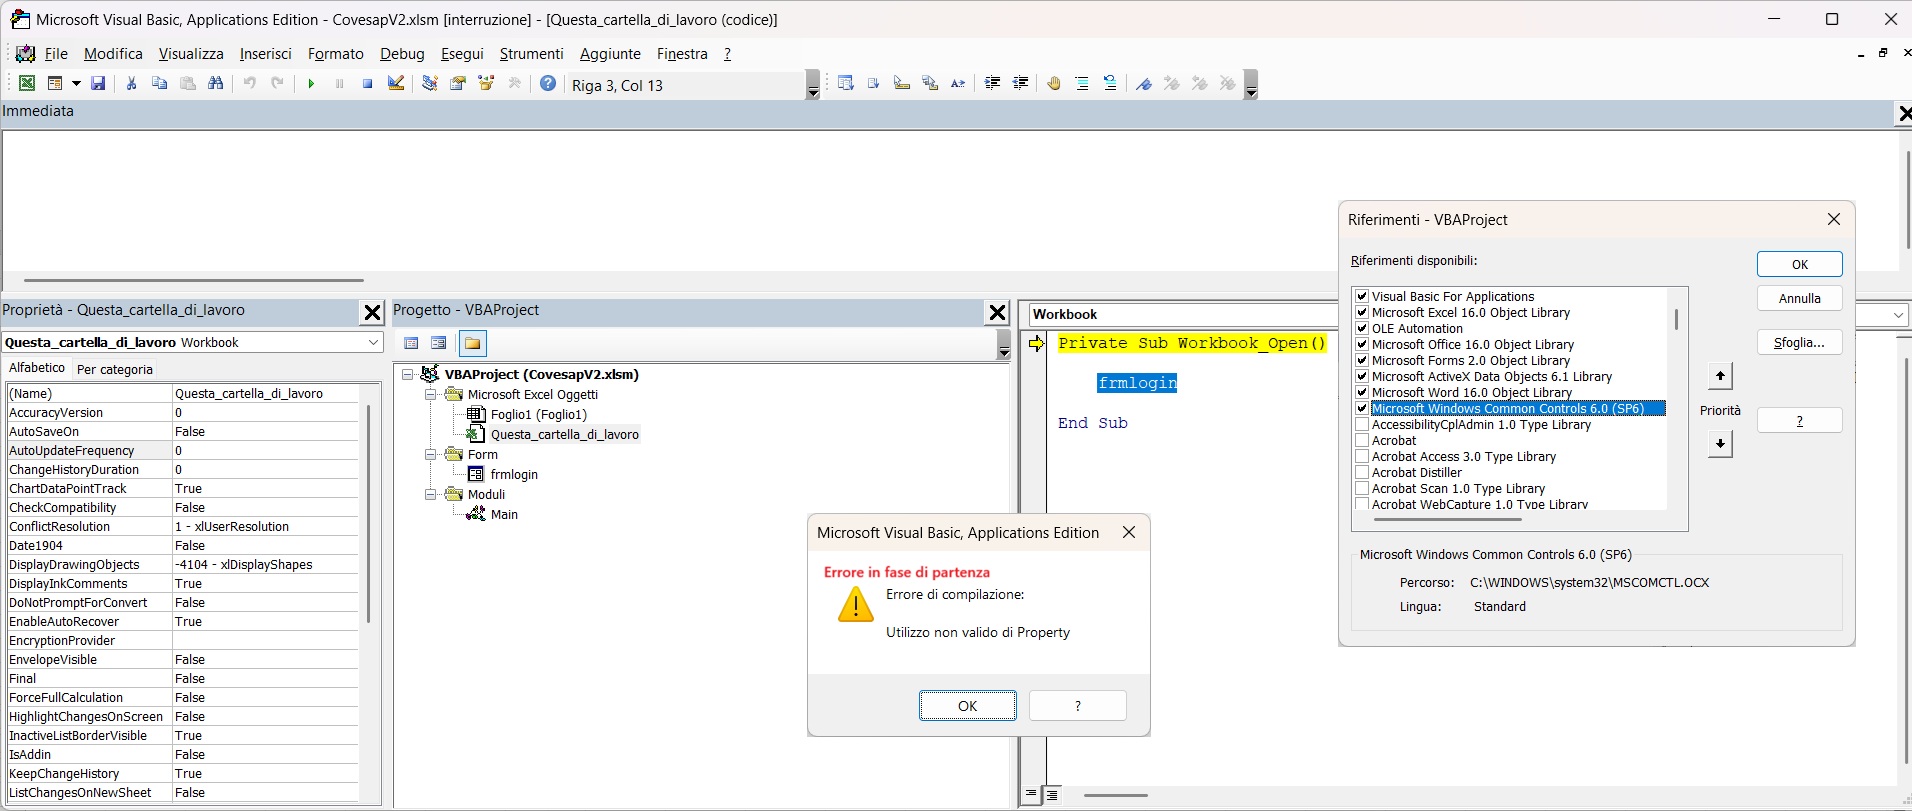Click the Toggle Folders icon in Project panel
Image resolution: width=1912 pixels, height=811 pixels.
coord(472,344)
